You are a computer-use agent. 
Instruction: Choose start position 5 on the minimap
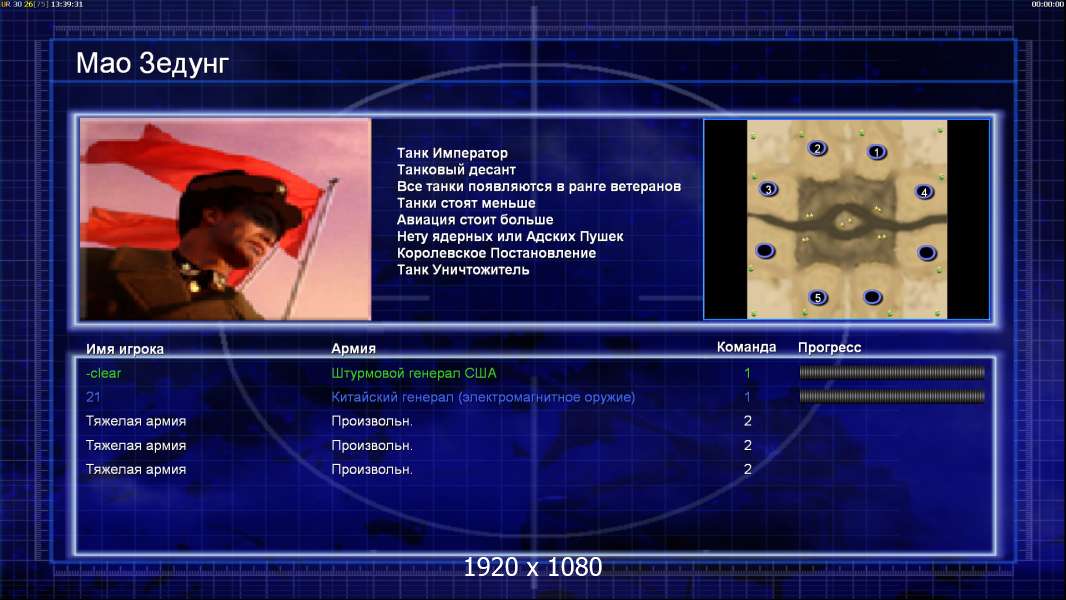[818, 297]
